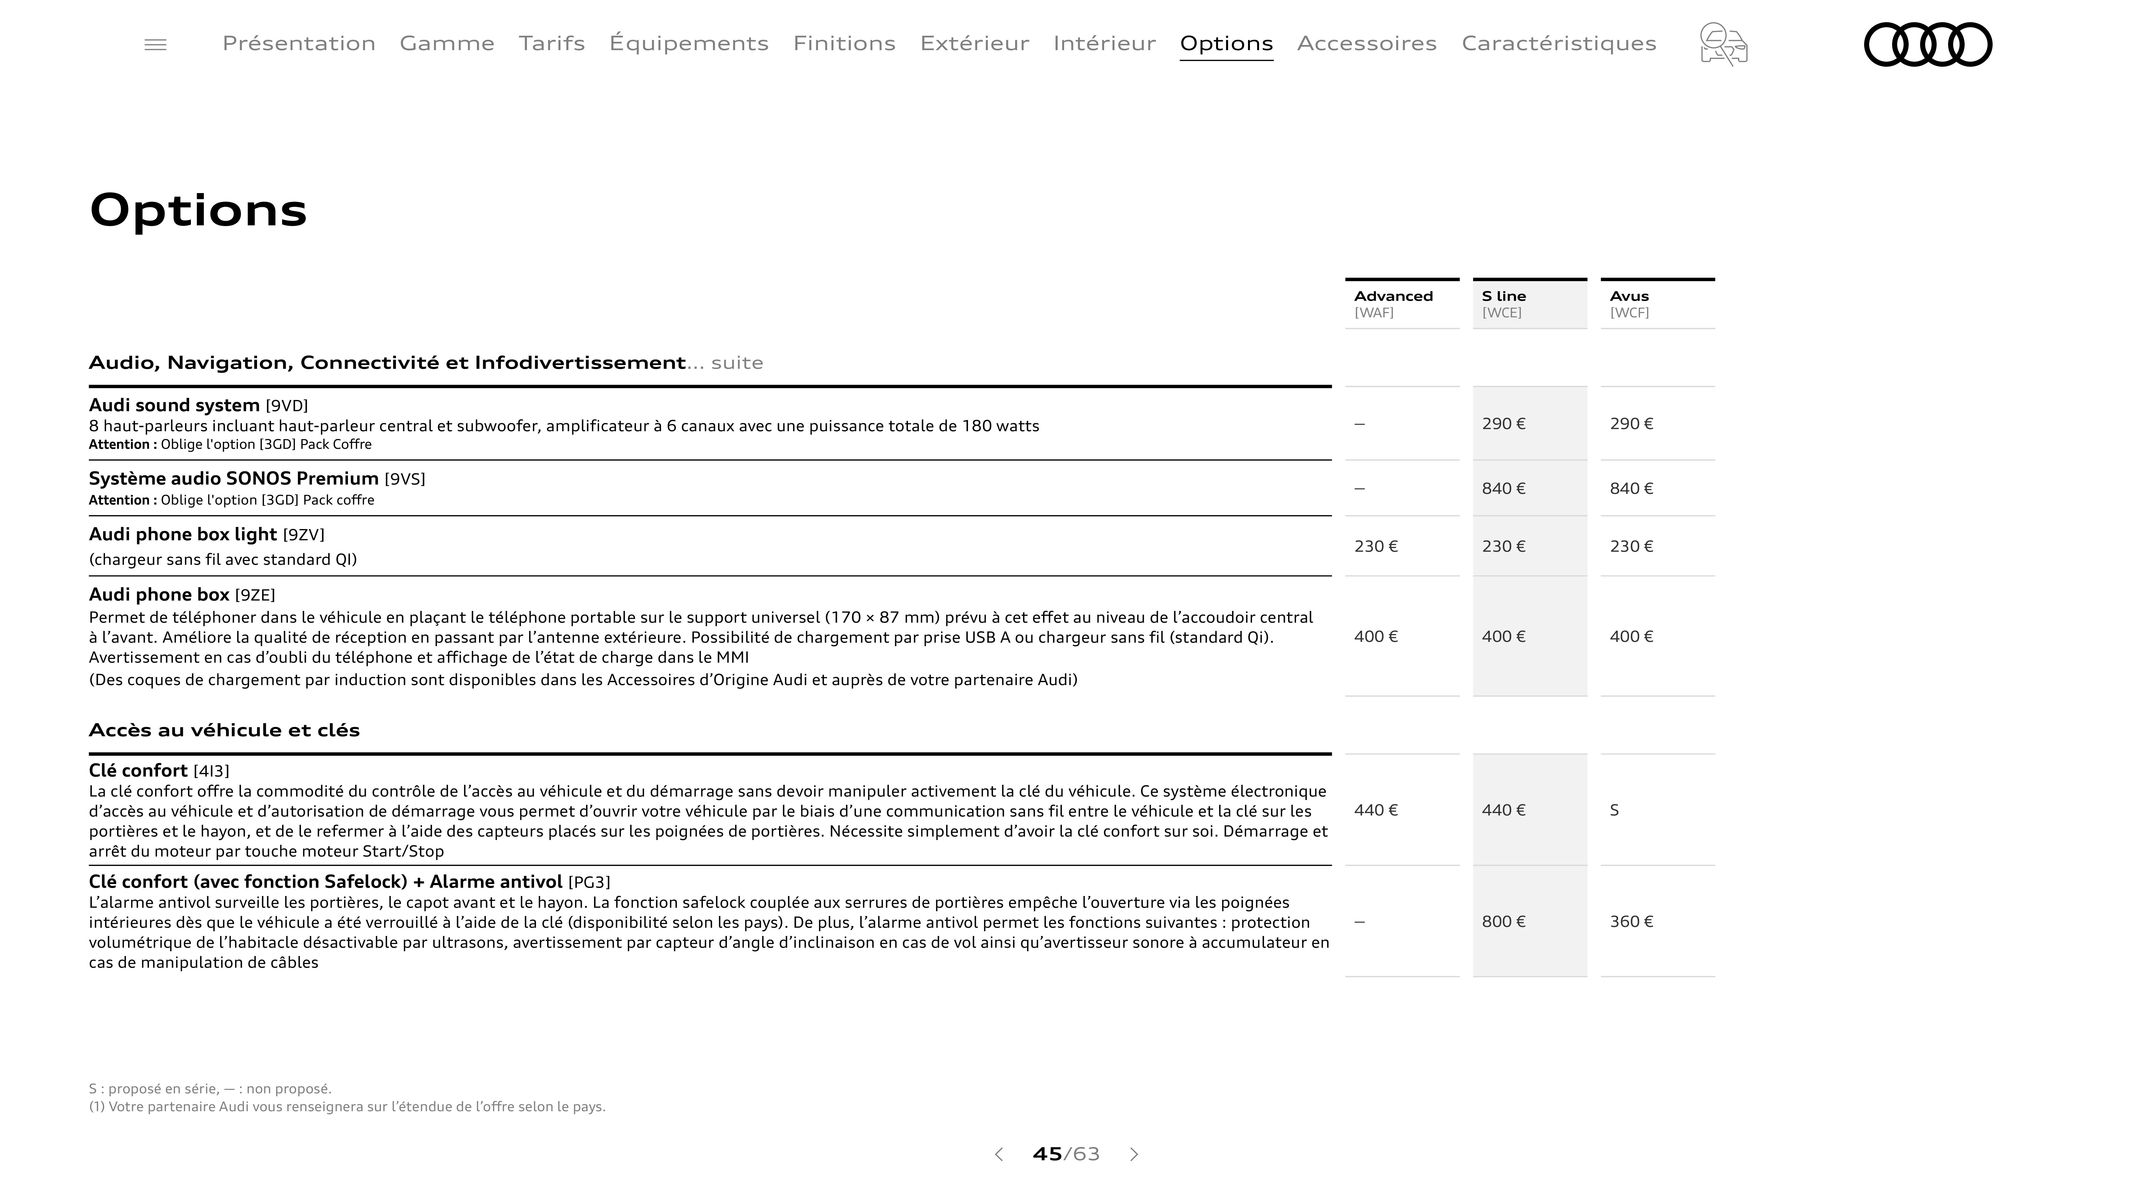Click the S line 440 € Clé confort price
Screen dimensions: 2133x1200
pyautogui.click(x=1504, y=811)
